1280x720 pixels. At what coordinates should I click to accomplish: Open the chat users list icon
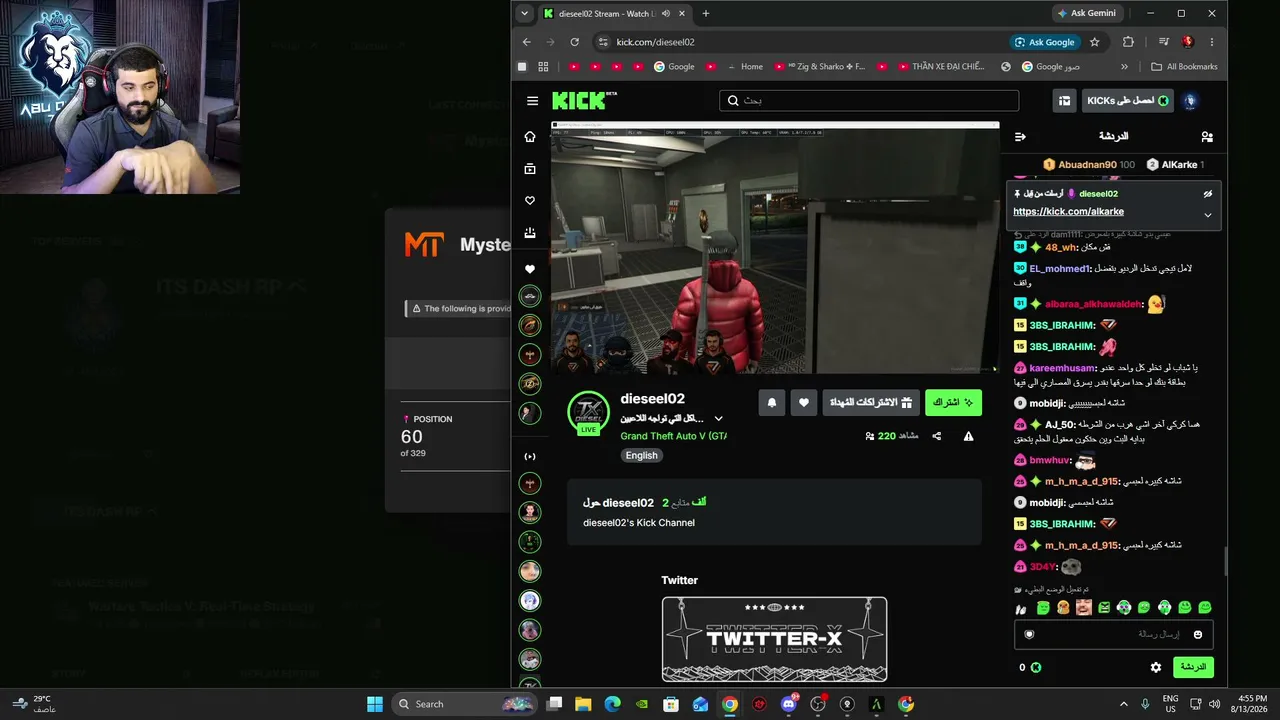coord(1207,137)
